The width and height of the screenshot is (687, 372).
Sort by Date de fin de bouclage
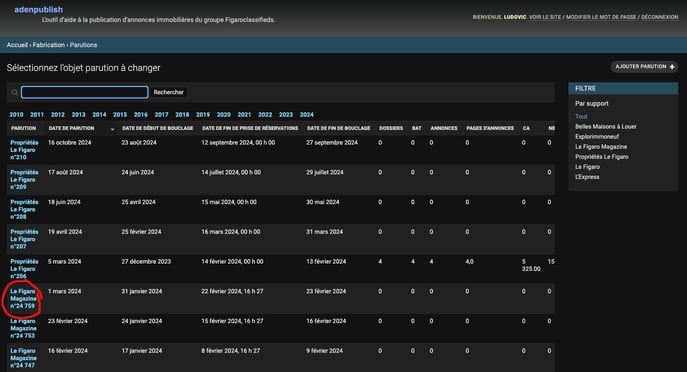pyautogui.click(x=339, y=128)
